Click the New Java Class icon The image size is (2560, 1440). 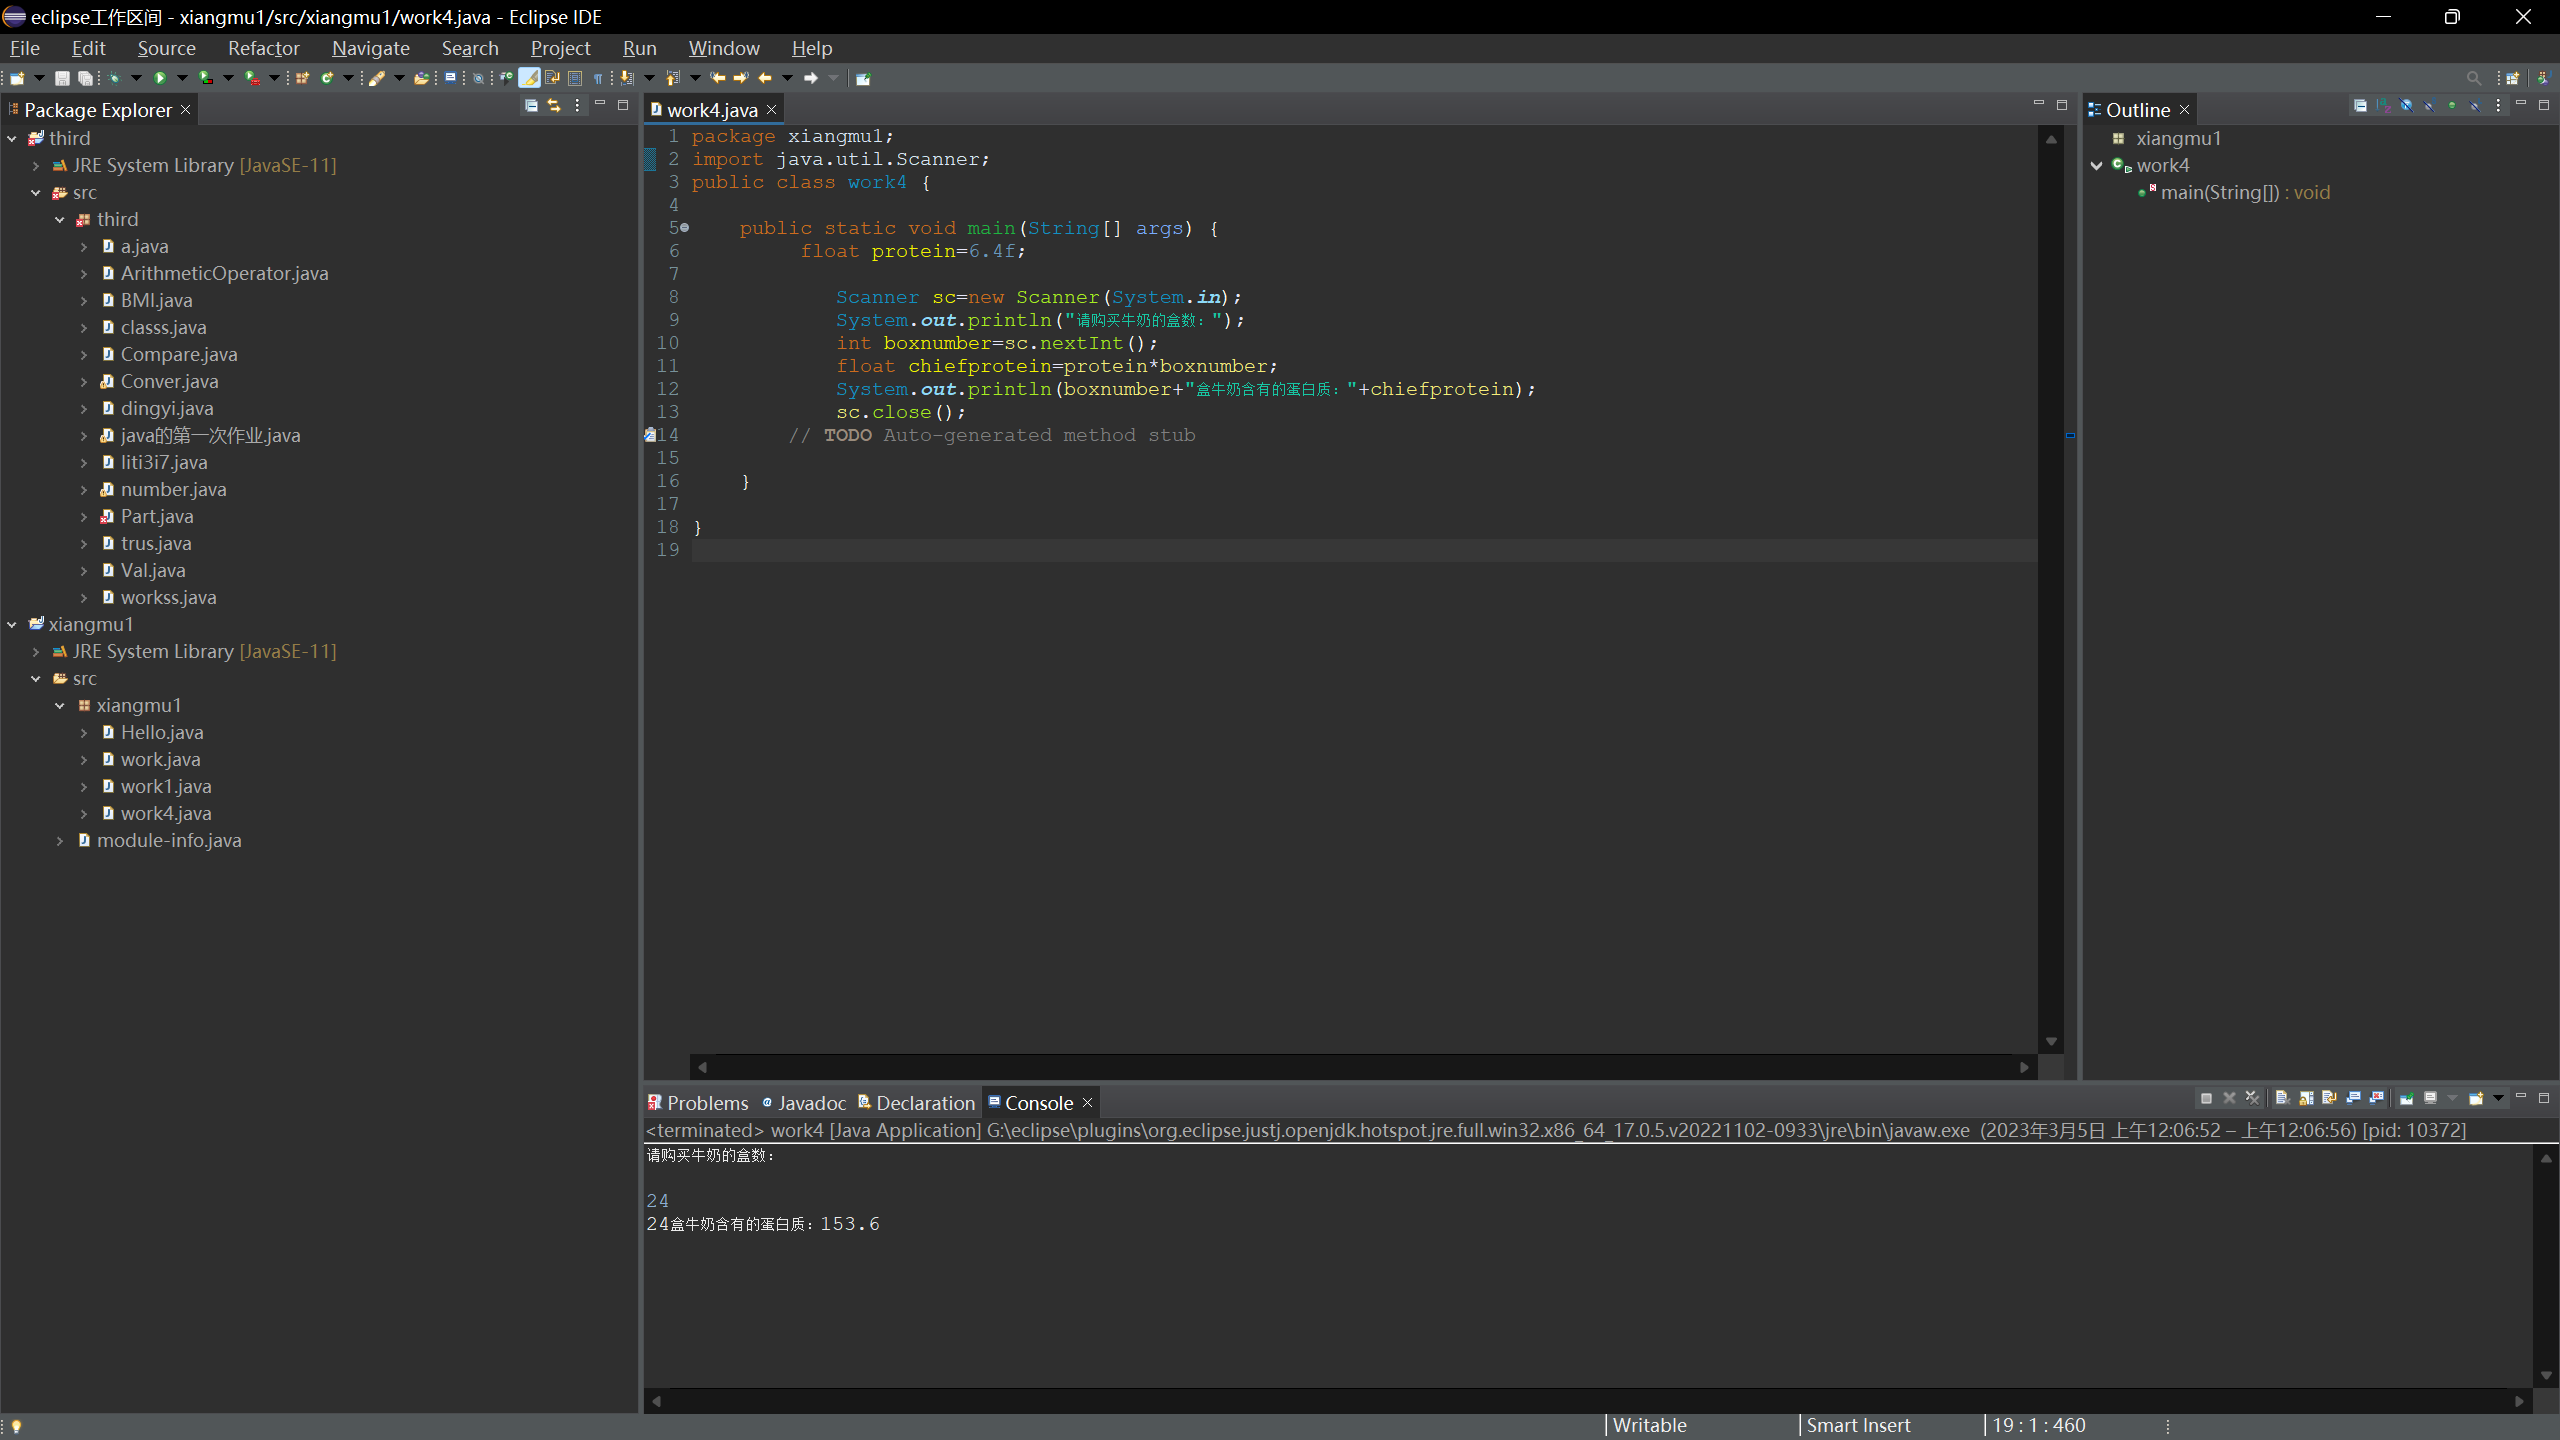tap(327, 78)
